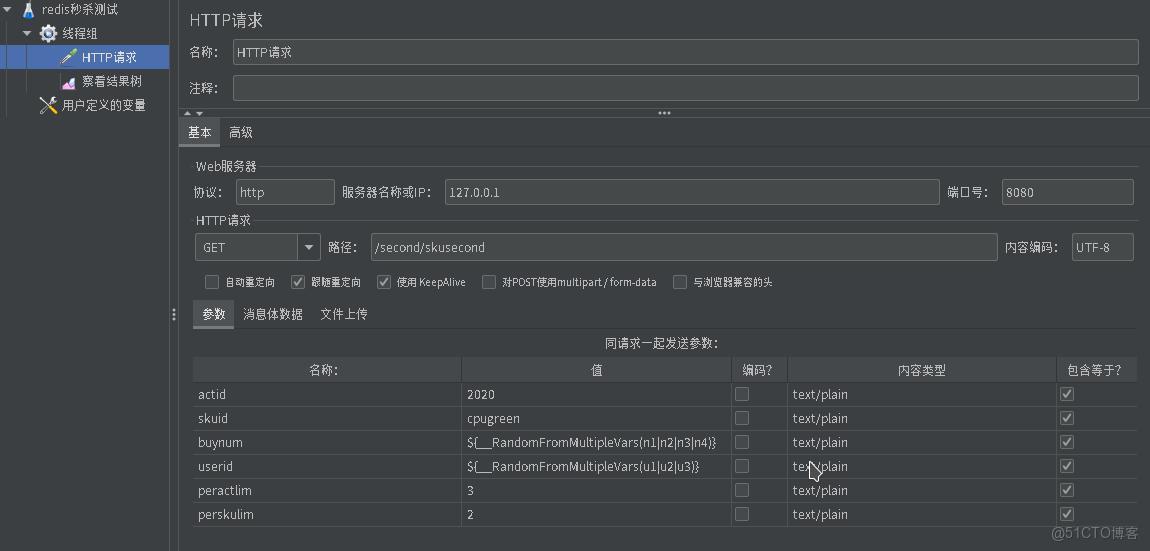The height and width of the screenshot is (551, 1150).
Task: Click the collapse arrows above the 基本 tab
Action: coord(193,113)
